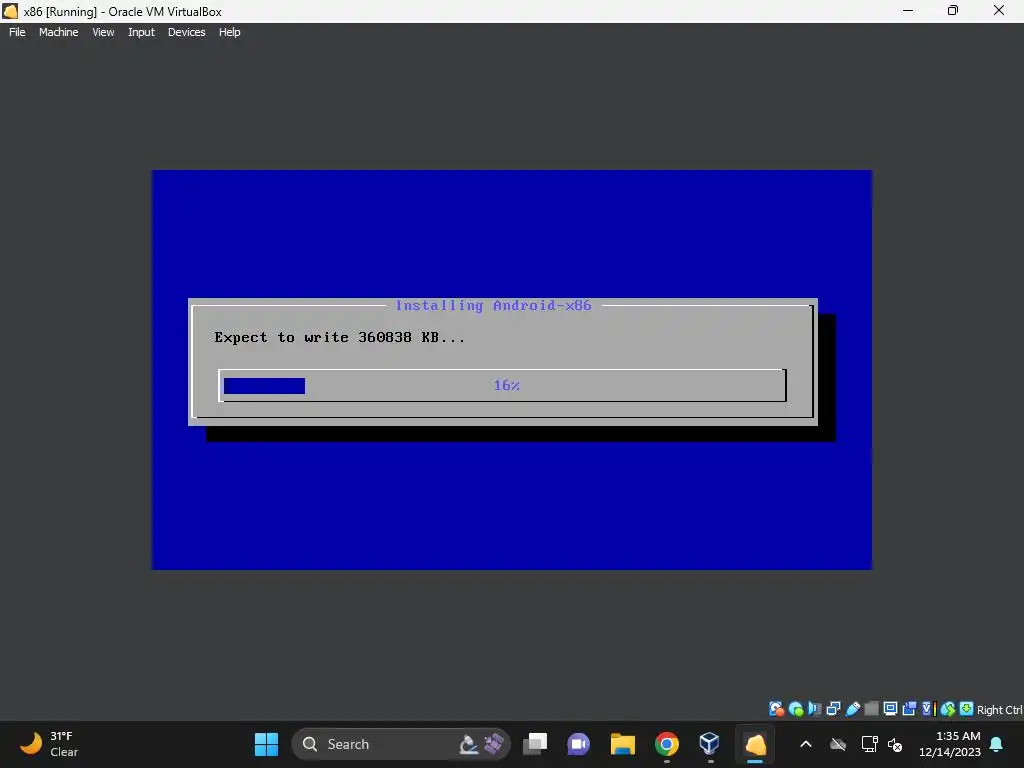Image resolution: width=1024 pixels, height=768 pixels.
Task: Open the Devices menu
Action: 187,32
